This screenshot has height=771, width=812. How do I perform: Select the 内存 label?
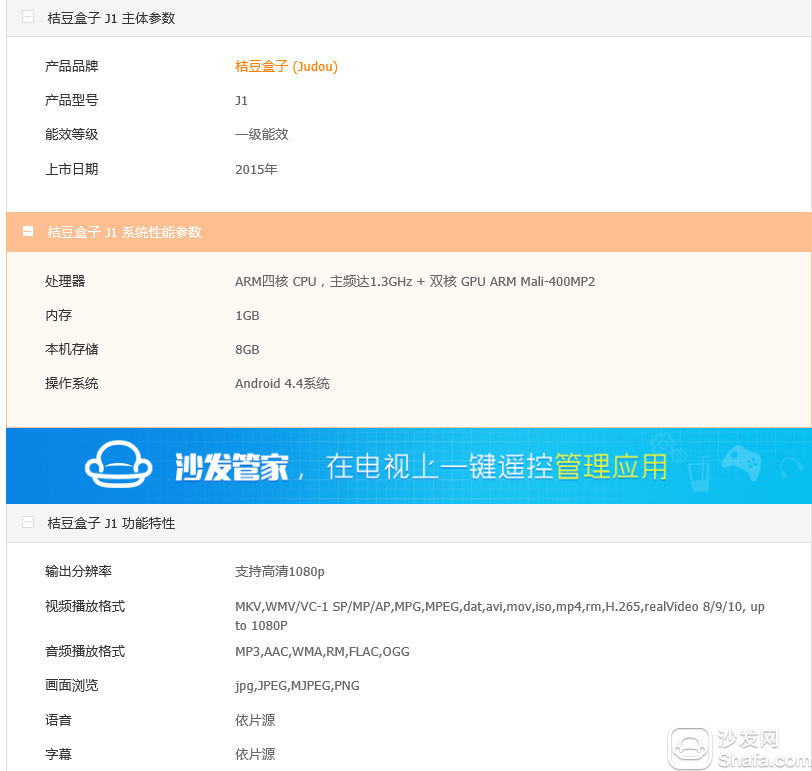59,315
